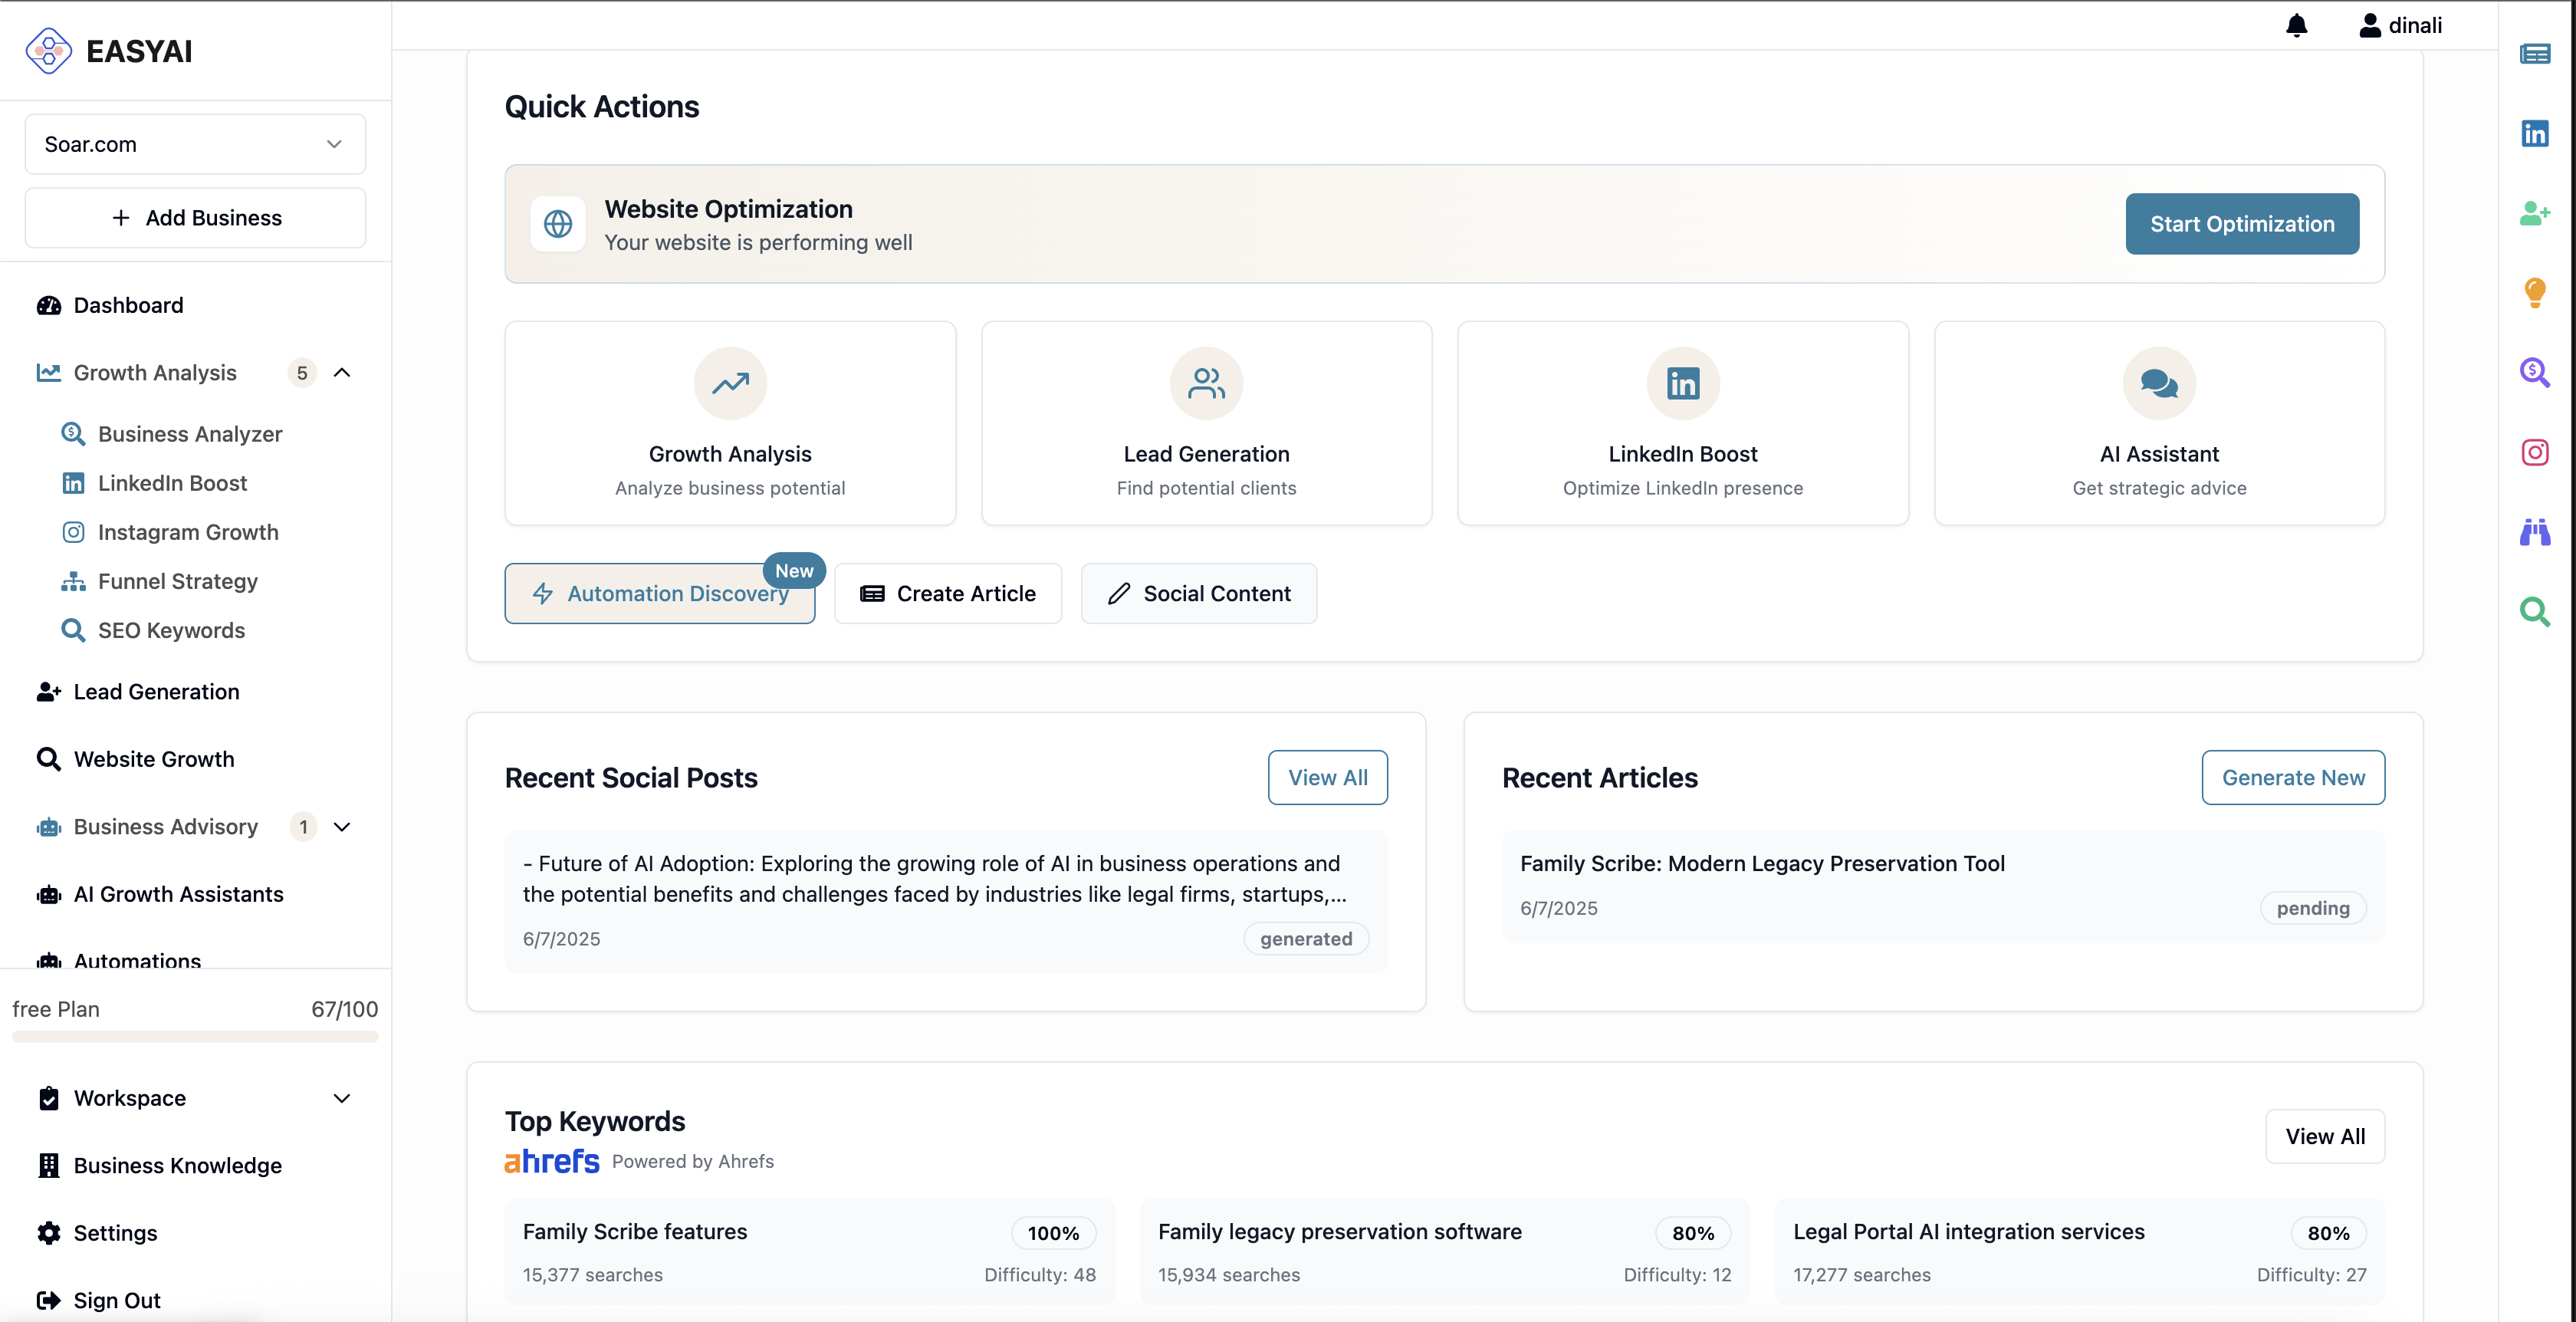The height and width of the screenshot is (1322, 2576).
Task: Click the Settings gear icon
Action: (x=48, y=1233)
